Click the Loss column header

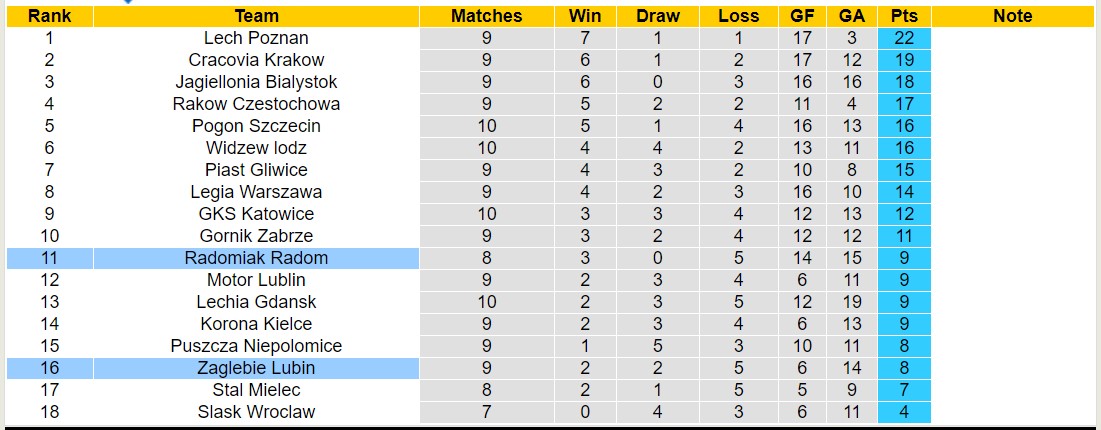pyautogui.click(x=738, y=16)
